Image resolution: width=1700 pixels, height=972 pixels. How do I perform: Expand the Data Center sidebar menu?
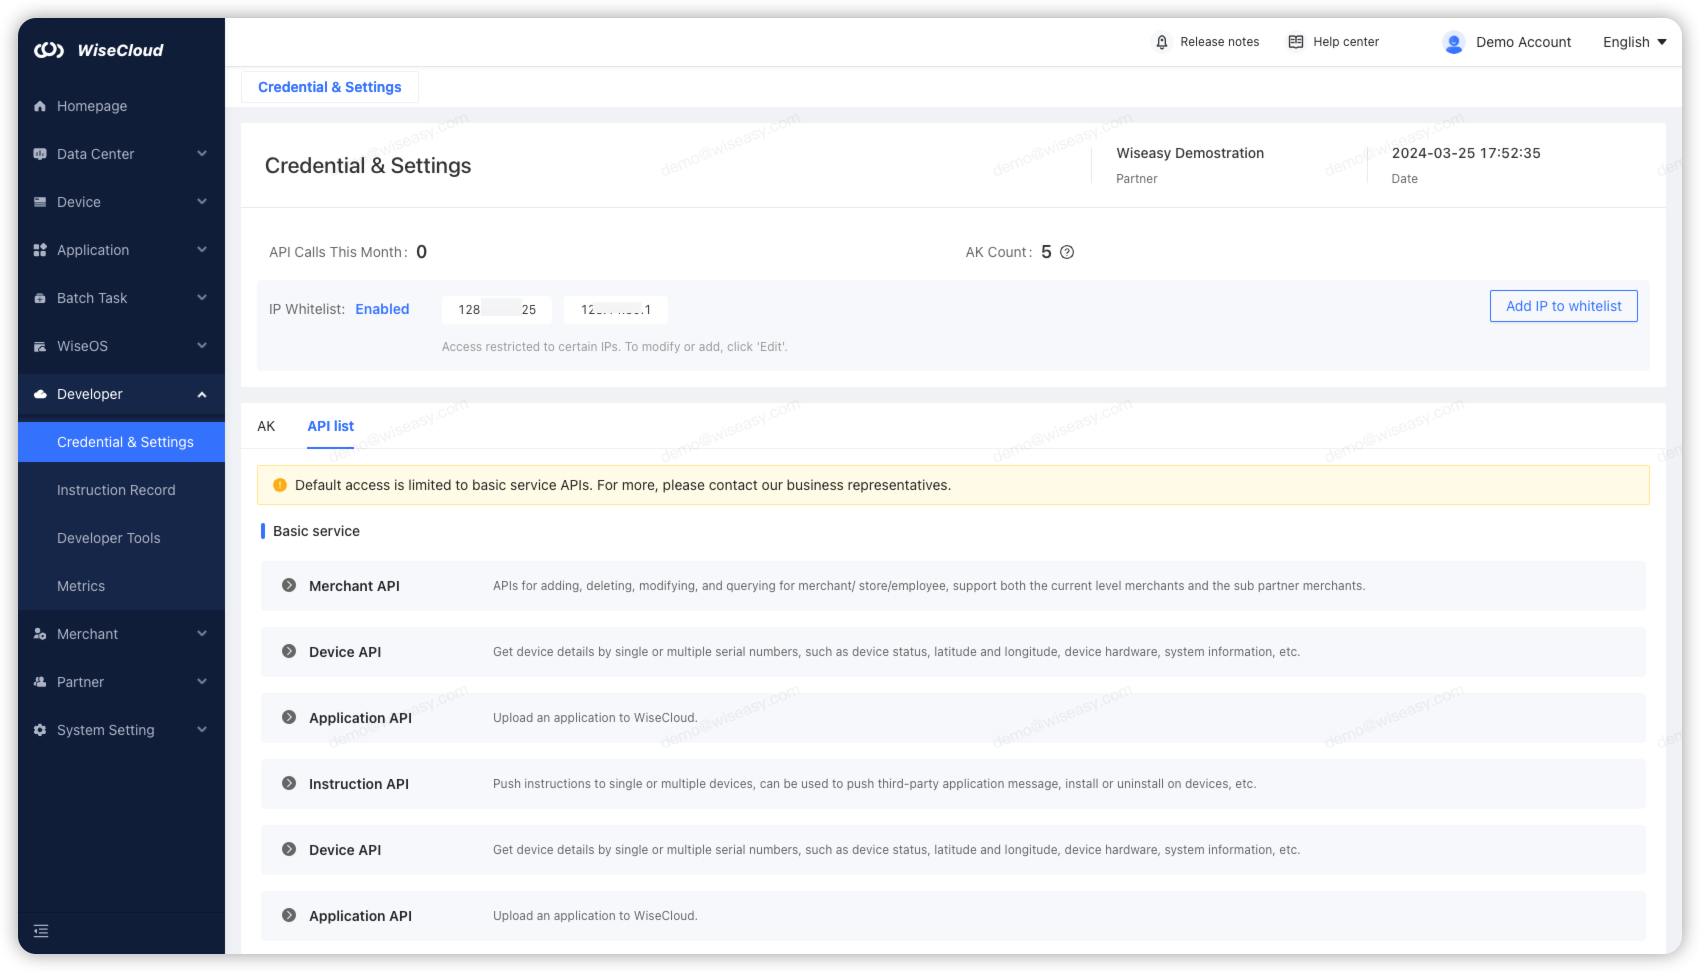click(201, 154)
